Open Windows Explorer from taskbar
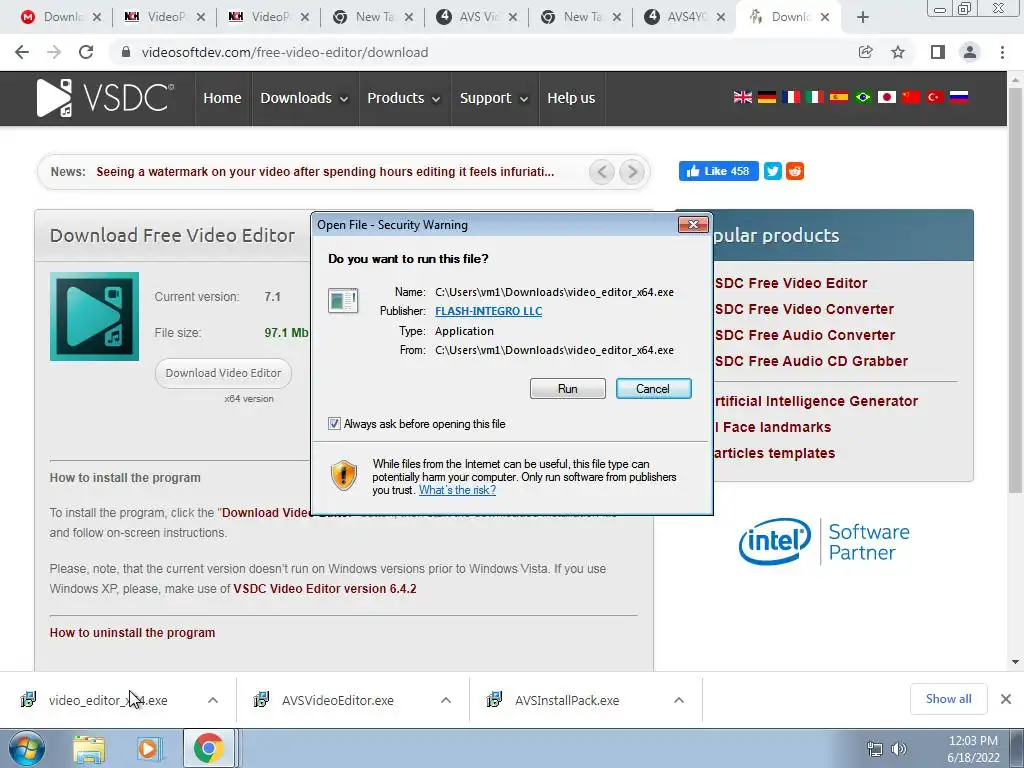This screenshot has height=768, width=1024. tap(89, 749)
